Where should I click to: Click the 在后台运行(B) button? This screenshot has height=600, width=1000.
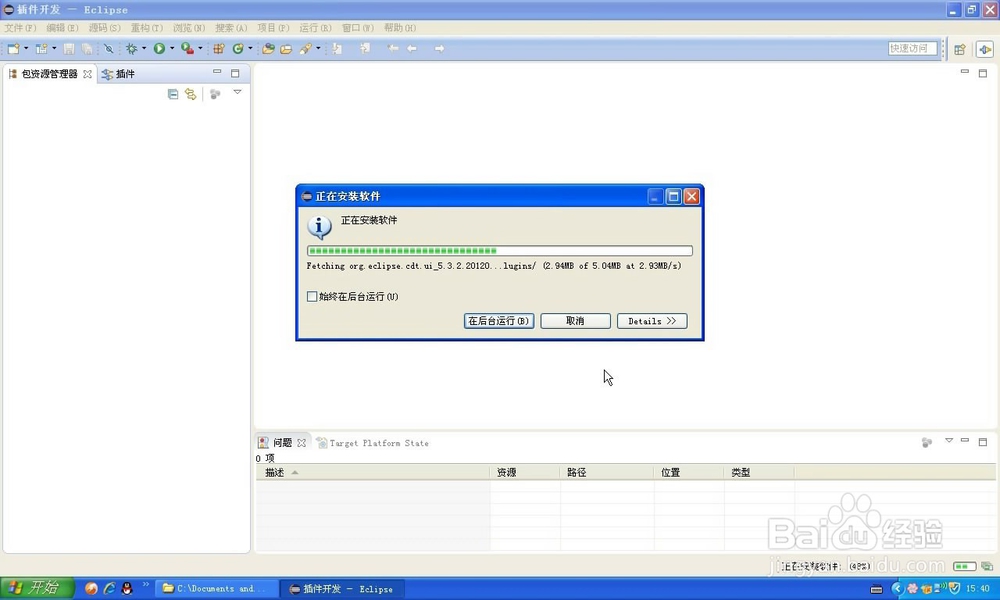(499, 321)
